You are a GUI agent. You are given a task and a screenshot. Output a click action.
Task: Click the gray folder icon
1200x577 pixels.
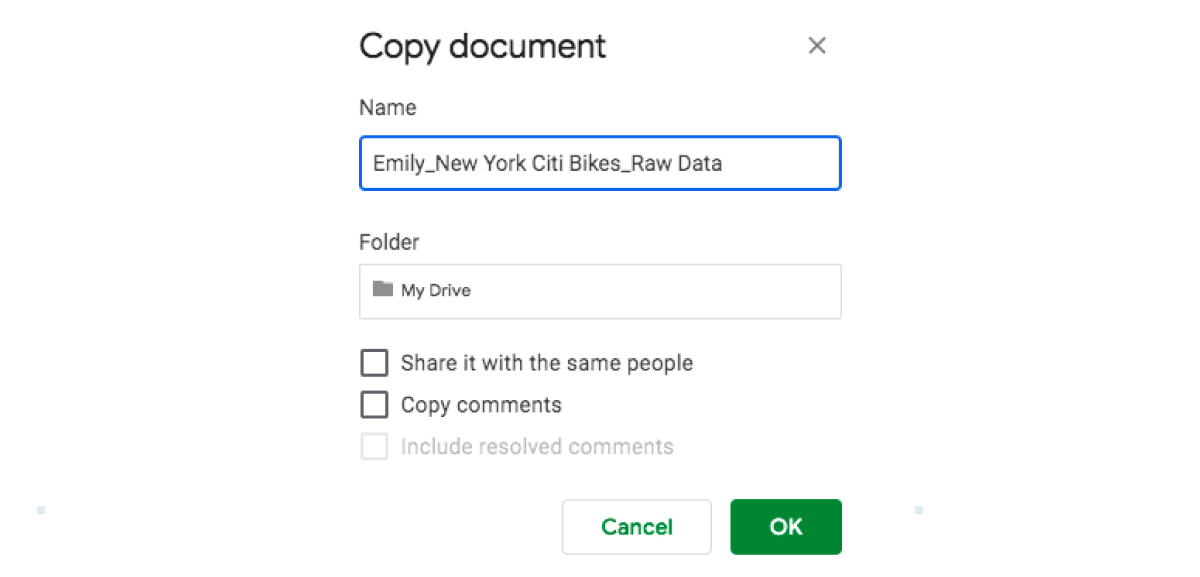point(382,290)
